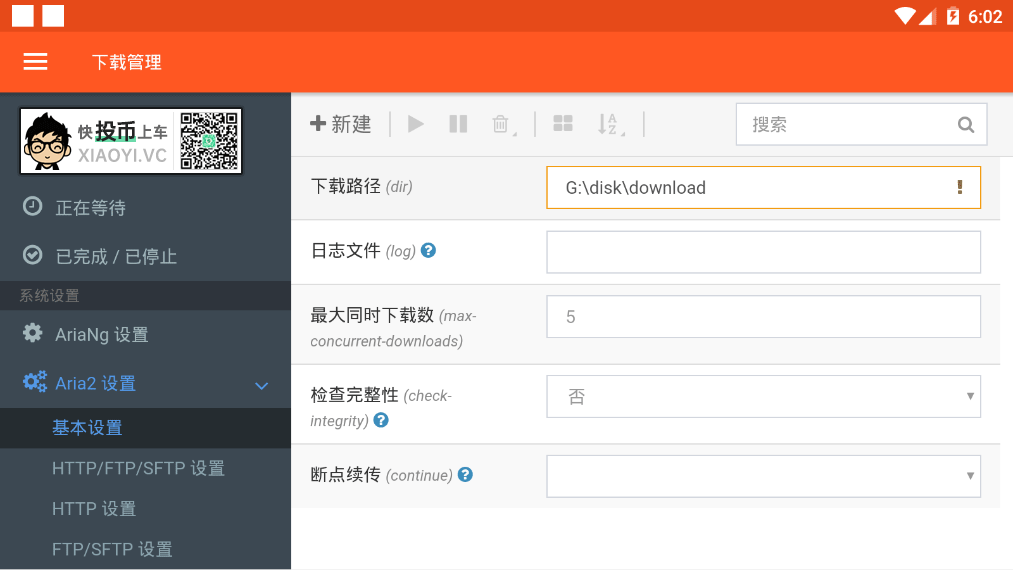Screen dimensions: 1013x570
Task: Open the A-Z sort order icon
Action: 610,124
